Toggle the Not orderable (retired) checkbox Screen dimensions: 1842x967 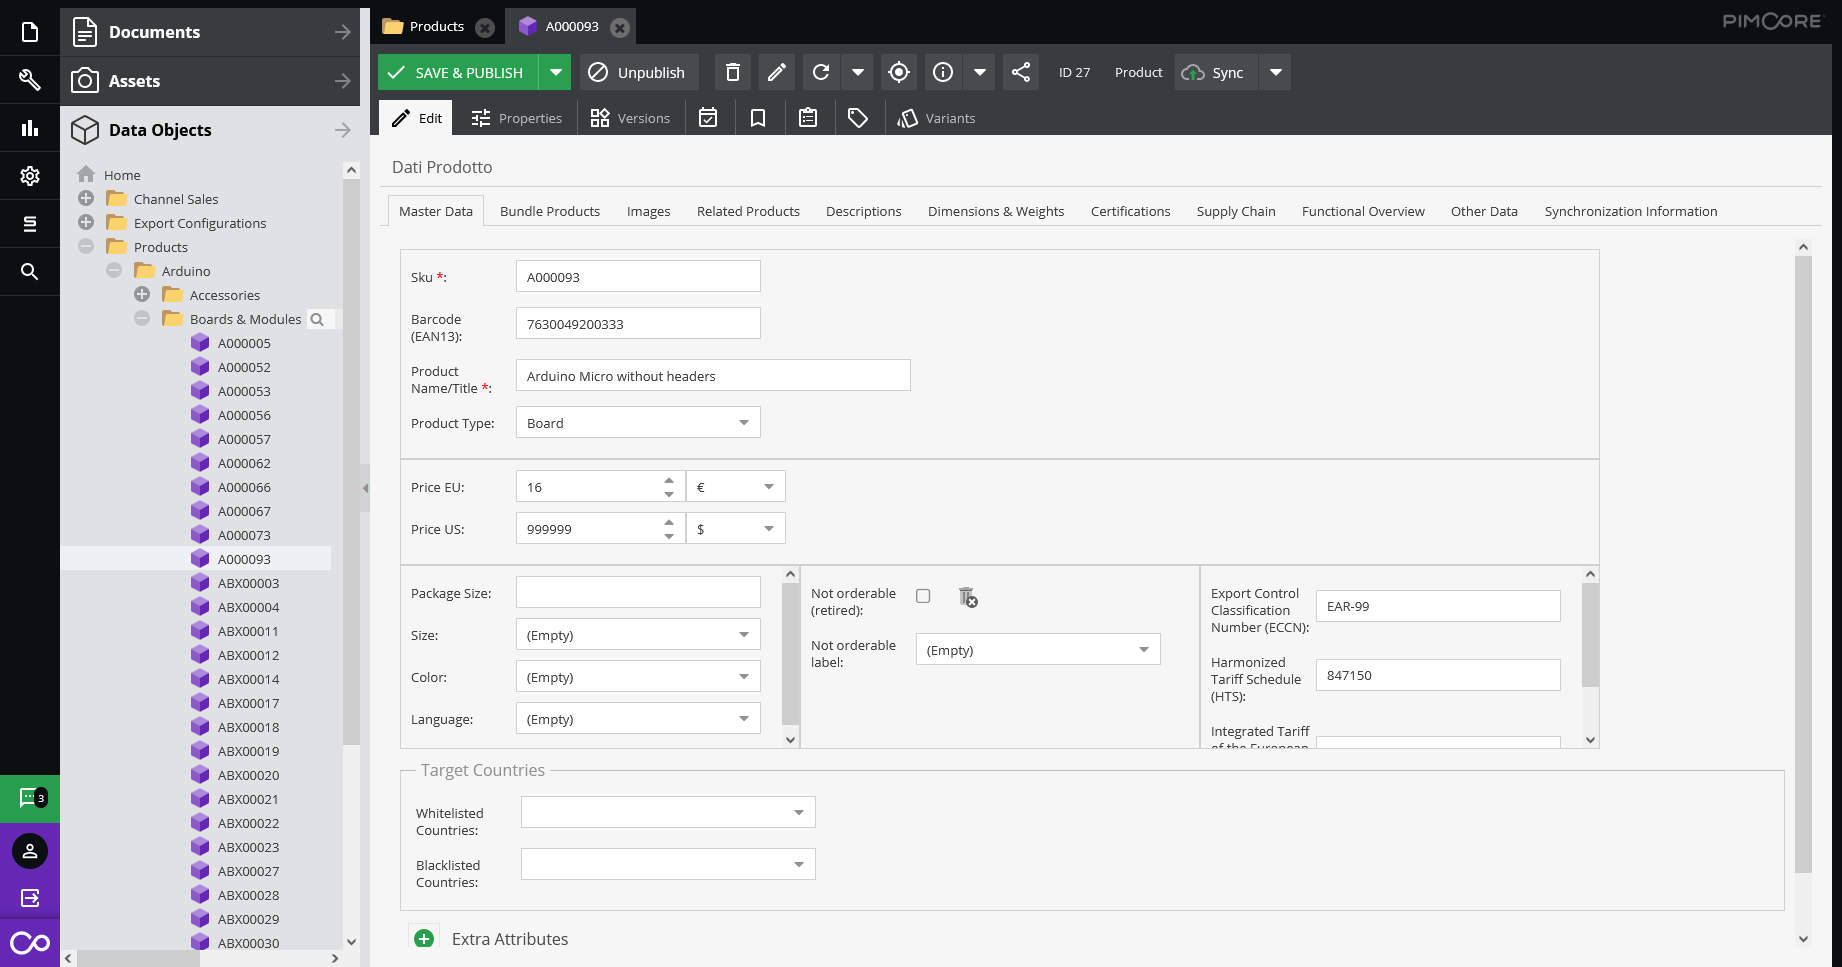(923, 596)
